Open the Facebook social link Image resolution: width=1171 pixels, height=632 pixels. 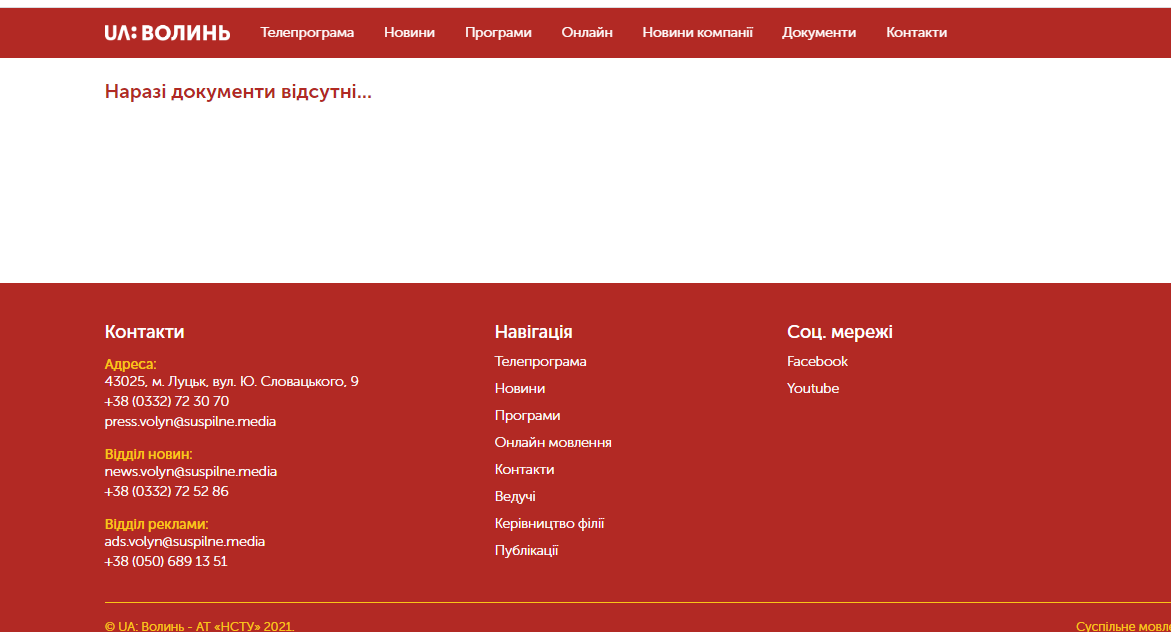click(817, 361)
